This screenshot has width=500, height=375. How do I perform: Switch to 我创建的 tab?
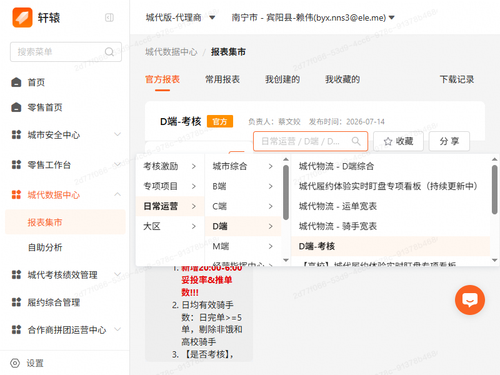282,79
